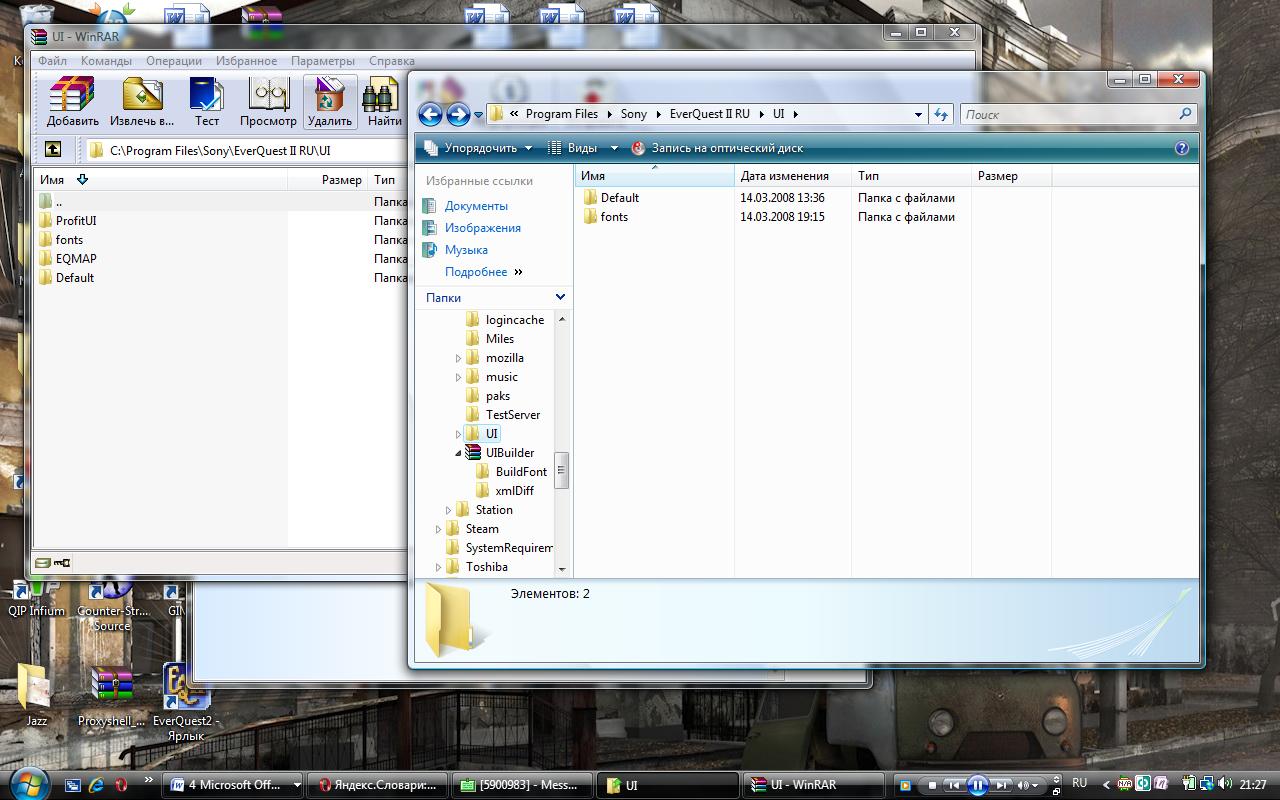The width and height of the screenshot is (1280, 800).
Task: Open the Команды menu in WinRAR
Action: (x=106, y=61)
